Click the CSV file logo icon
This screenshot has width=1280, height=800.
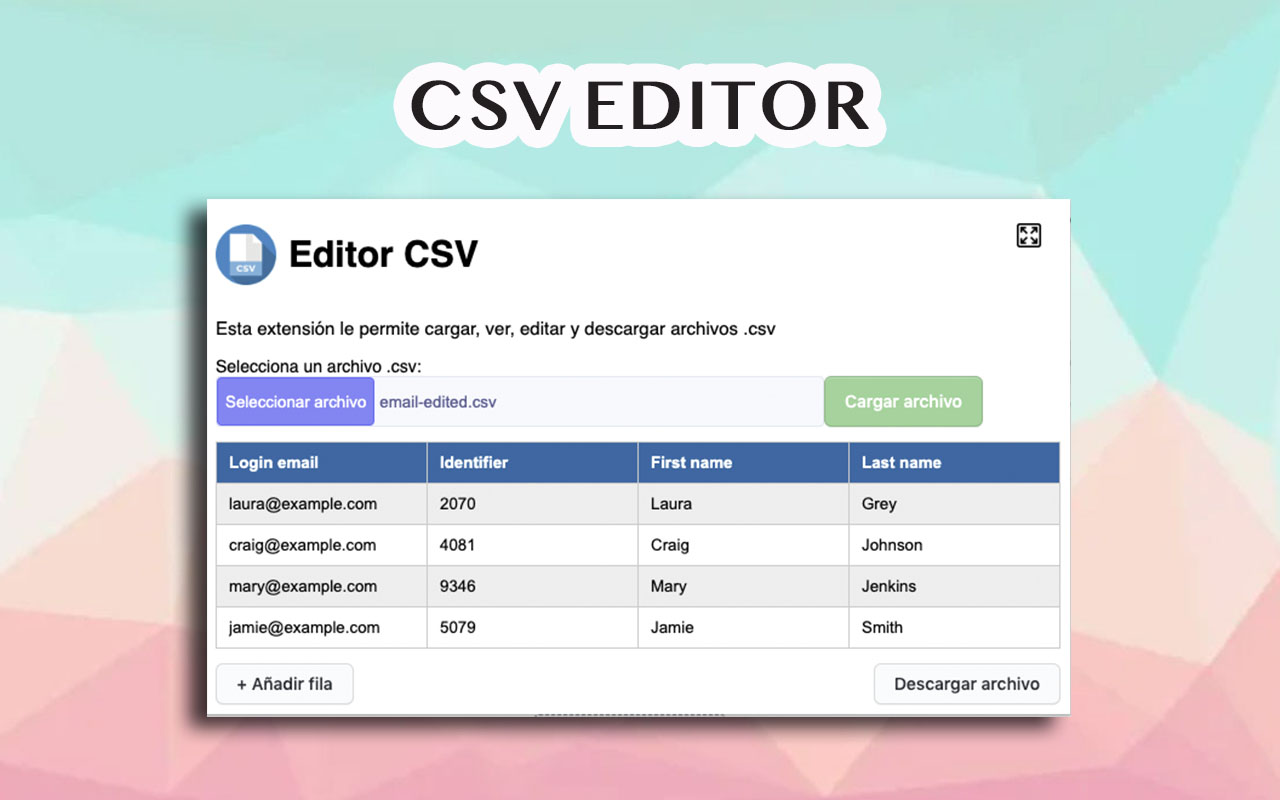point(246,254)
